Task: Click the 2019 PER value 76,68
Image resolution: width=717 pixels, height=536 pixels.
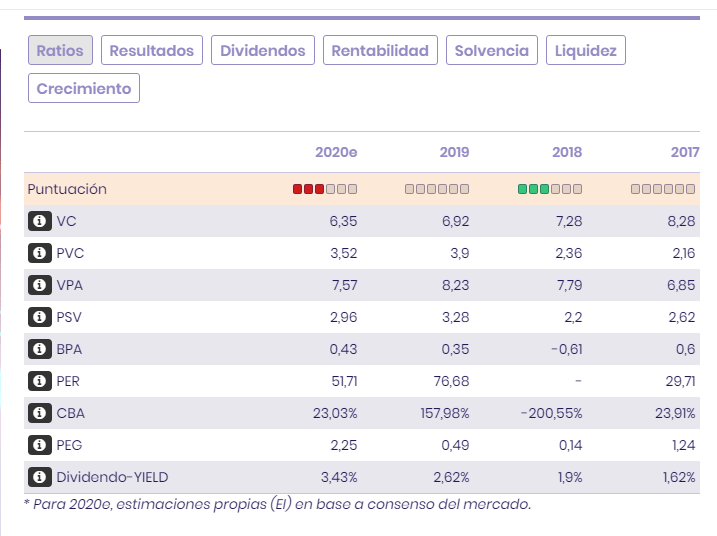Action: 450,381
